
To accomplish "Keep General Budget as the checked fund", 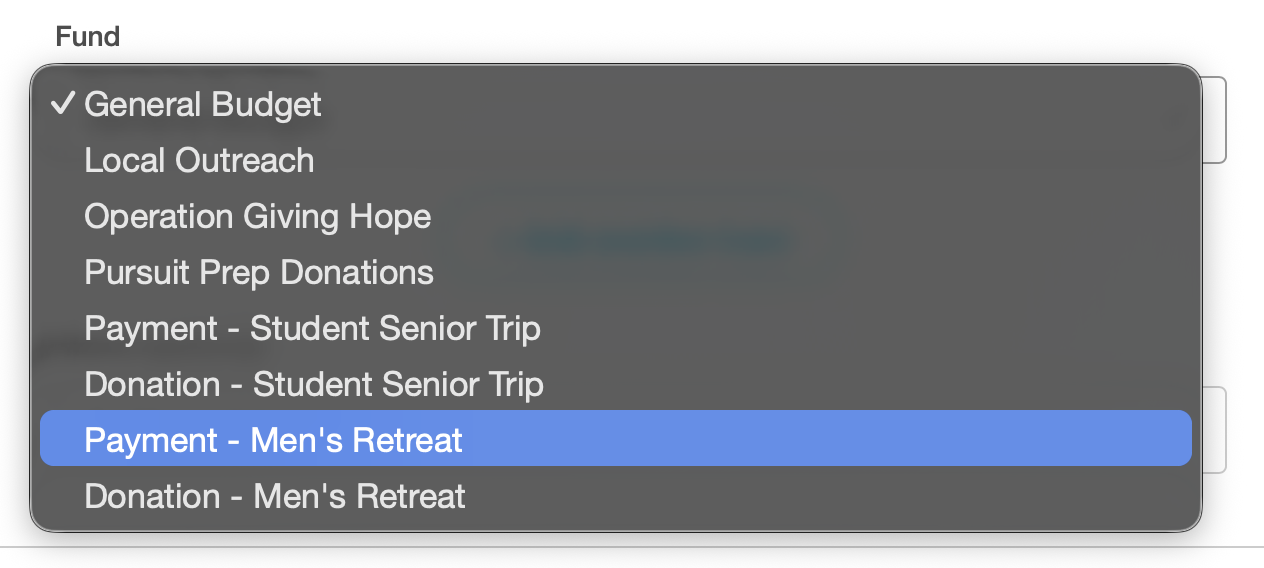I will (203, 105).
